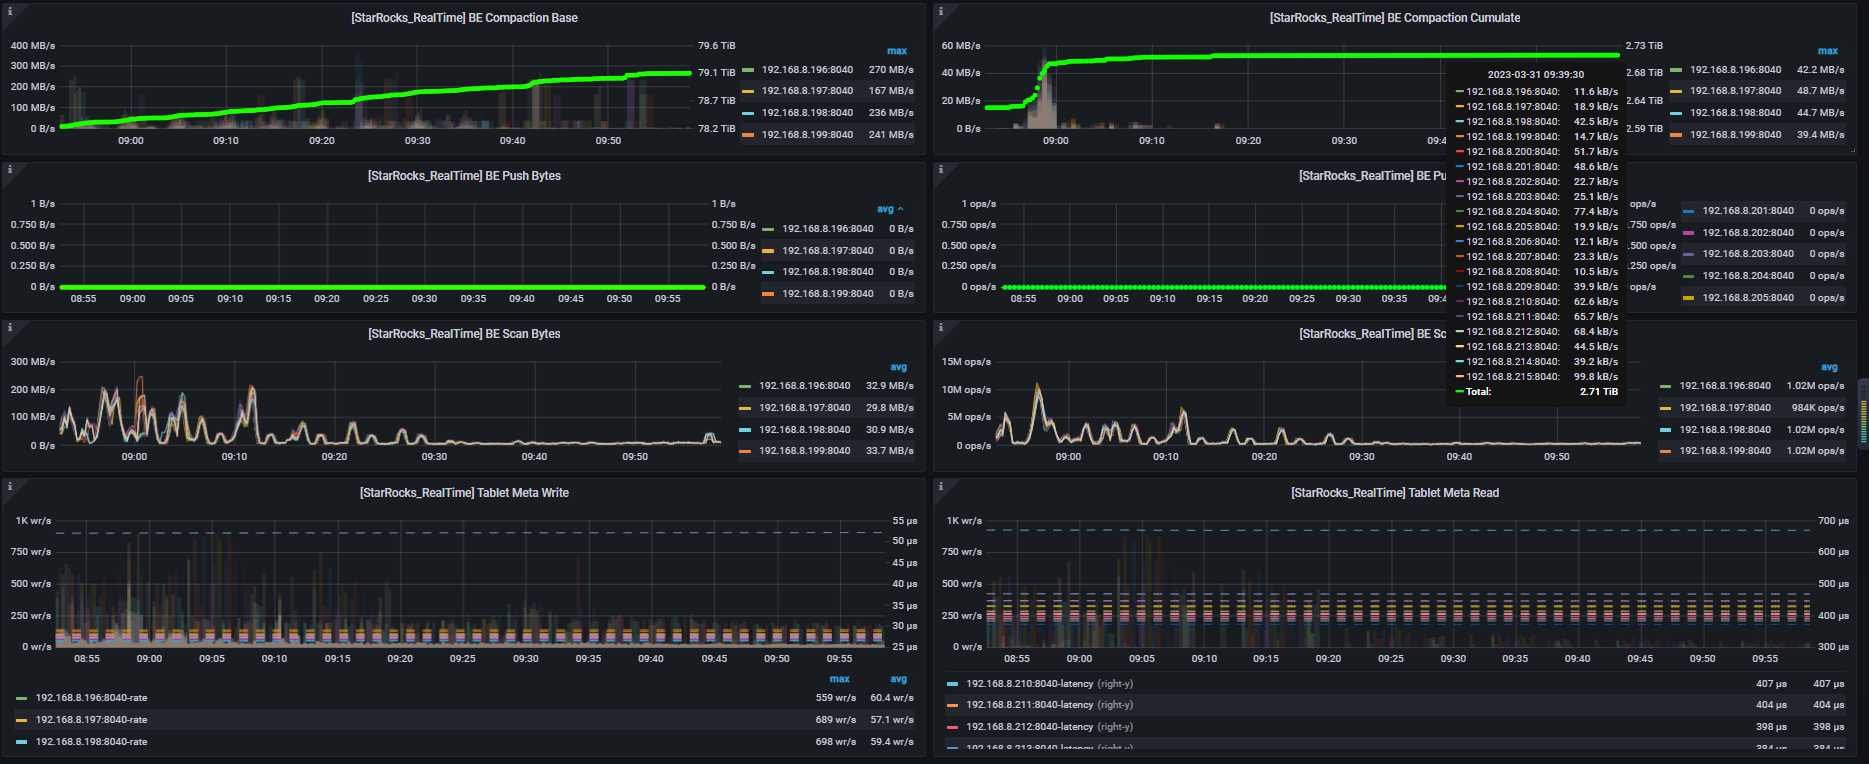Sort BE Compaction Cumulate legend by max
This screenshot has width=1869, height=764.
[x=1828, y=51]
